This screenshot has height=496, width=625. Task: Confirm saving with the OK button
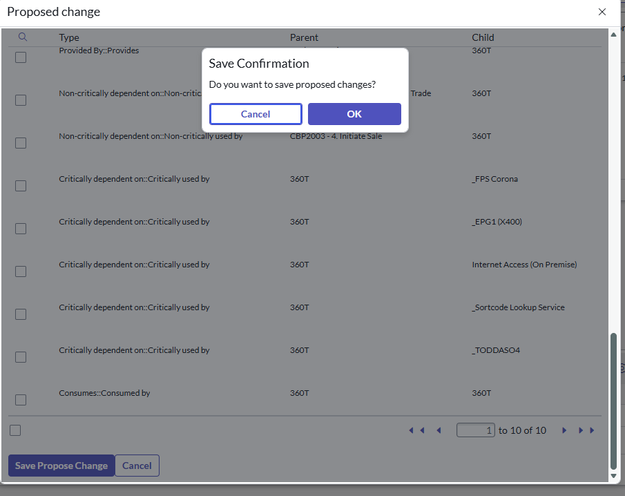354,114
